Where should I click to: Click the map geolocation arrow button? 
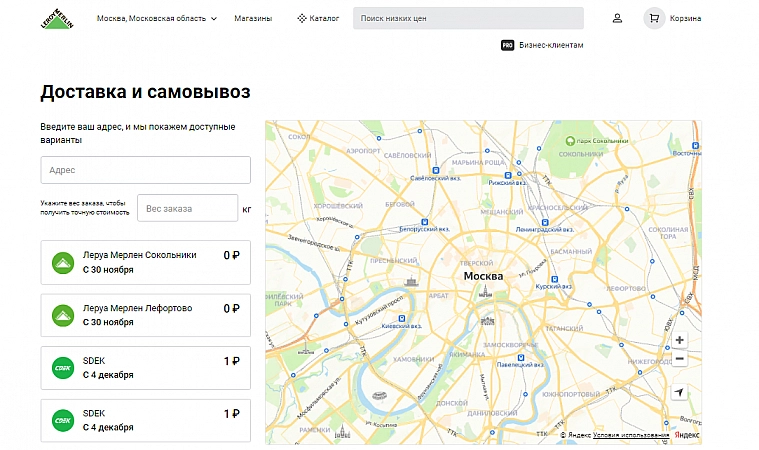680,392
